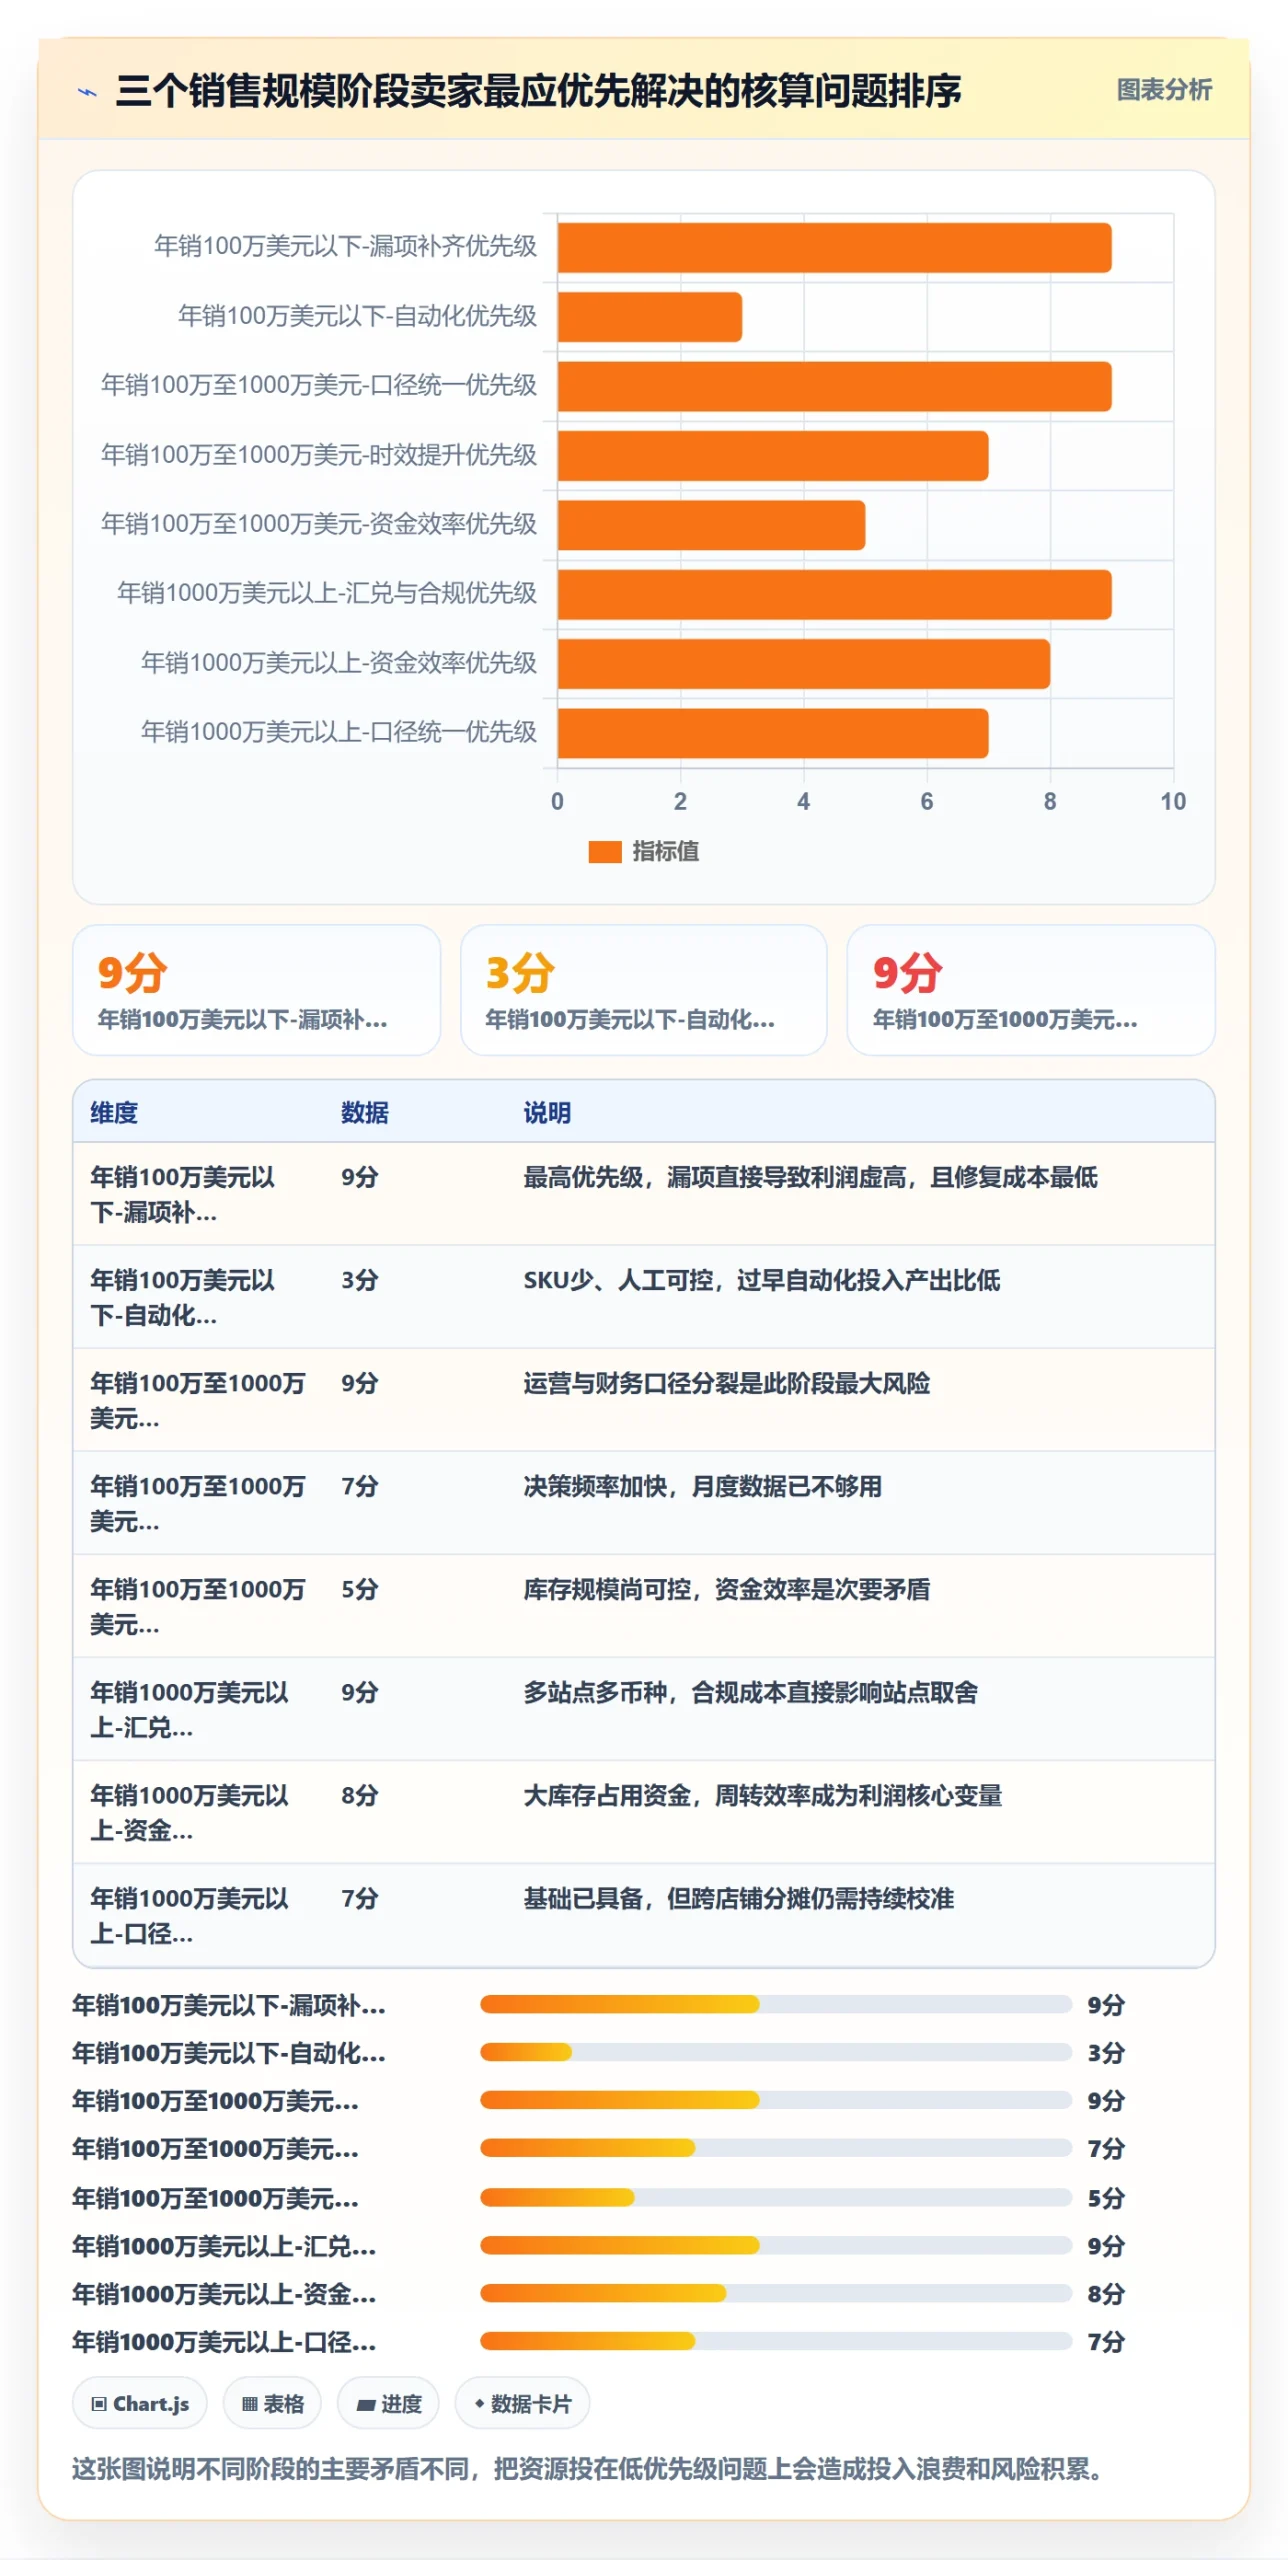This screenshot has height=2560, width=1288.
Task: Click the 图表分析 label in header
Action: click(x=1164, y=90)
